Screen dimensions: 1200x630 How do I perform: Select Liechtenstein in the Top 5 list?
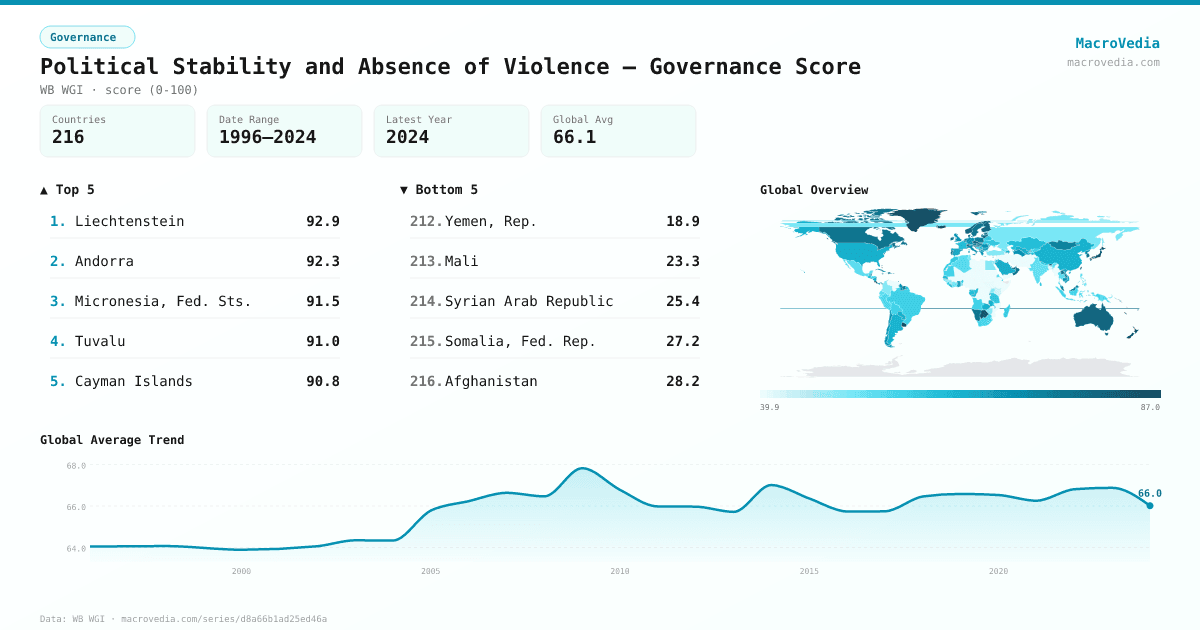(x=195, y=221)
